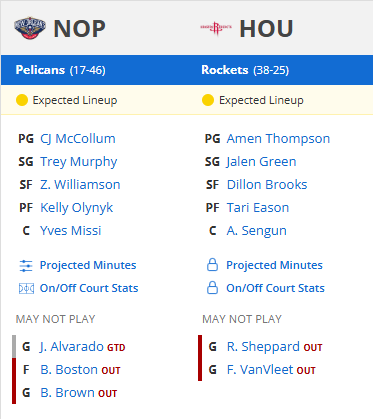Image resolution: width=373 pixels, height=419 pixels.
Task: Click the Pelicans (17-46) team header
Action: tap(60, 70)
